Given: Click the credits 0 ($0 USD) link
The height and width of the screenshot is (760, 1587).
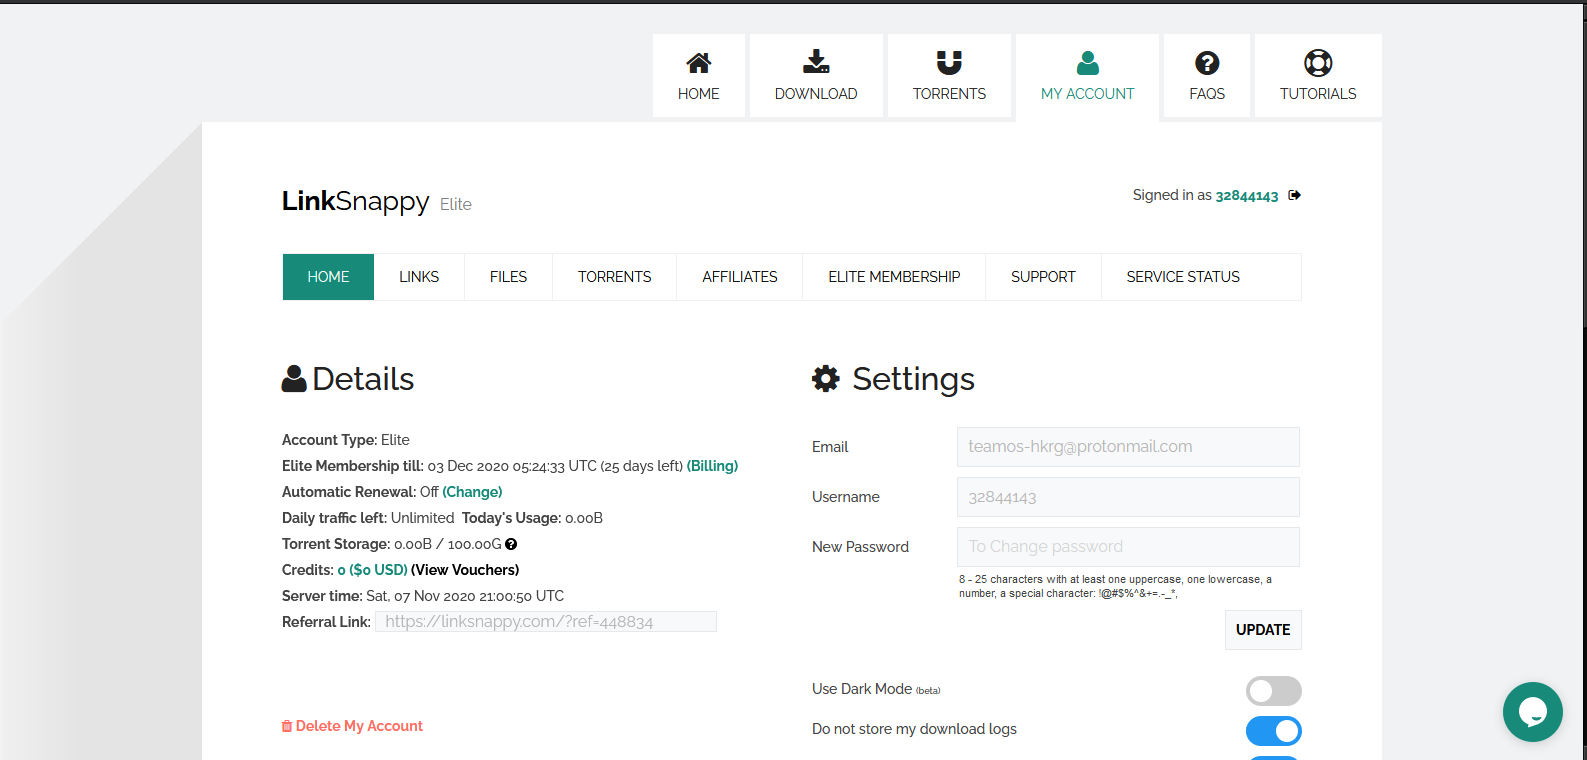Looking at the screenshot, I should tap(372, 570).
